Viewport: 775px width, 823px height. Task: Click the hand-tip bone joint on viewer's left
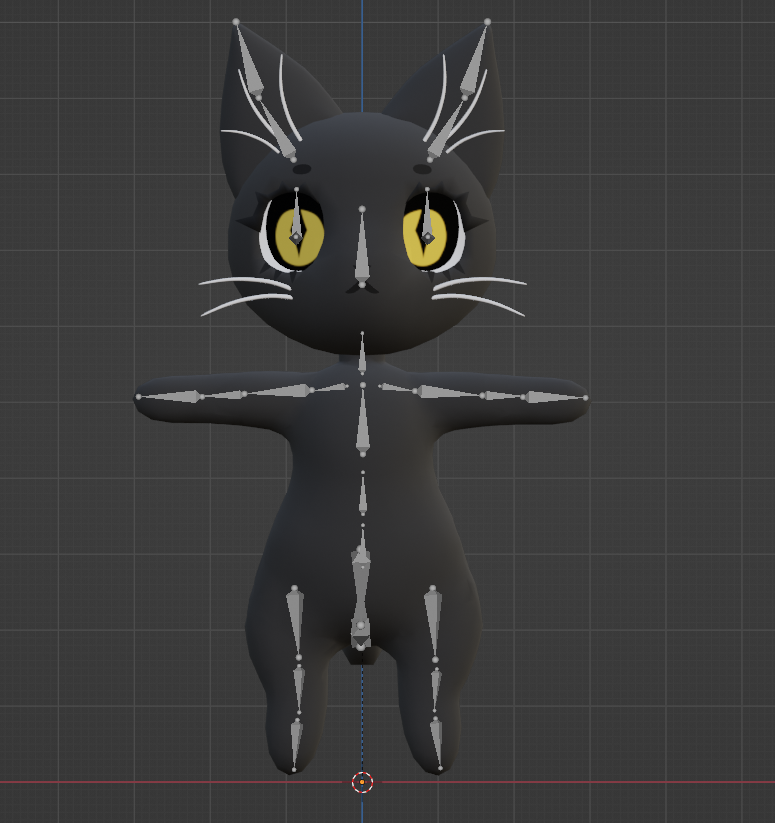coord(139,397)
